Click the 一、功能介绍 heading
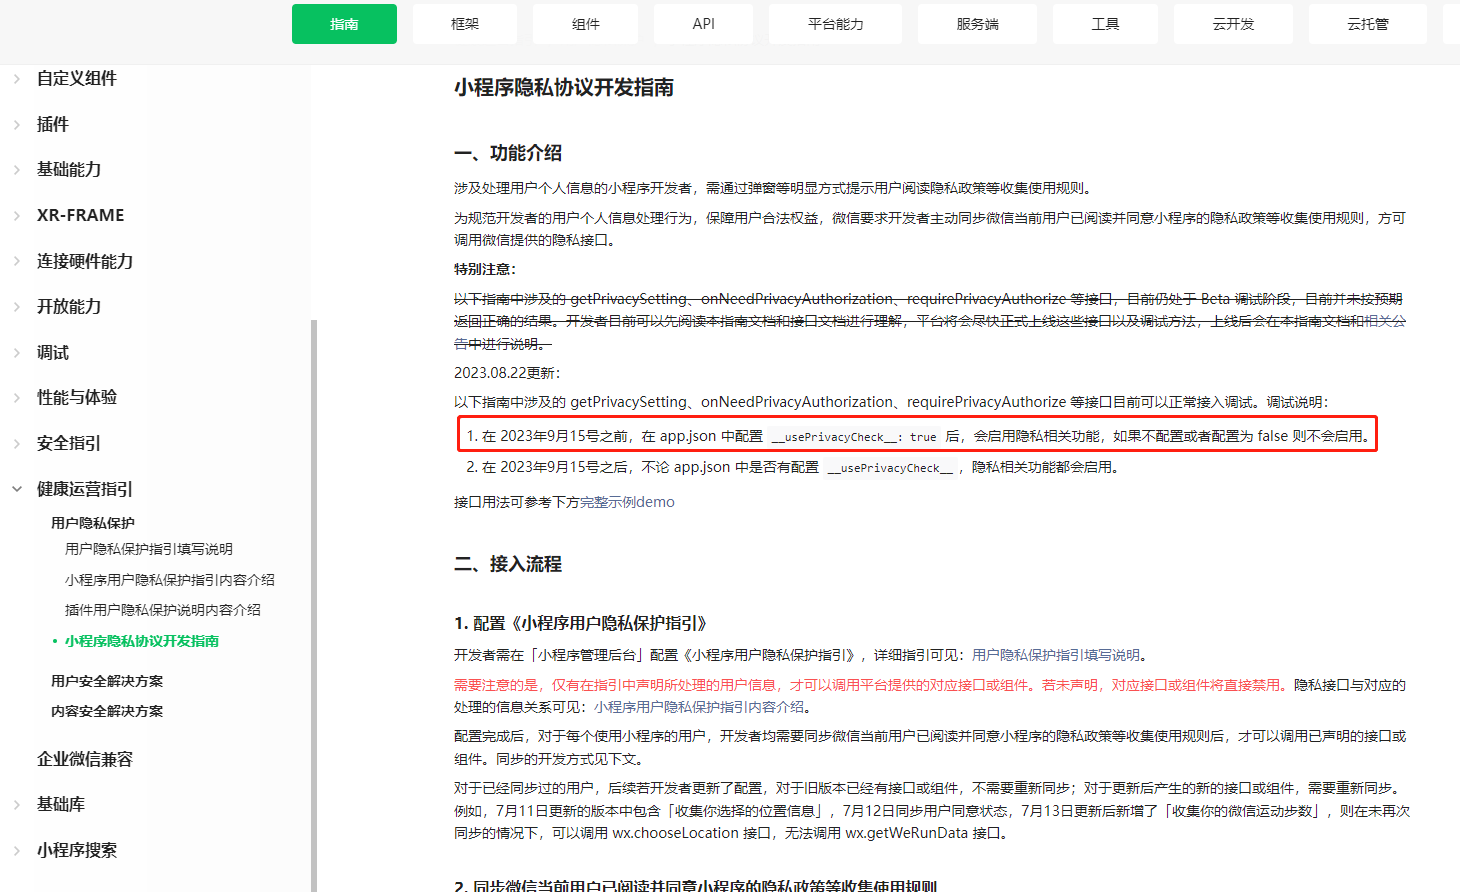Screen dimensions: 1460x892 508,153
